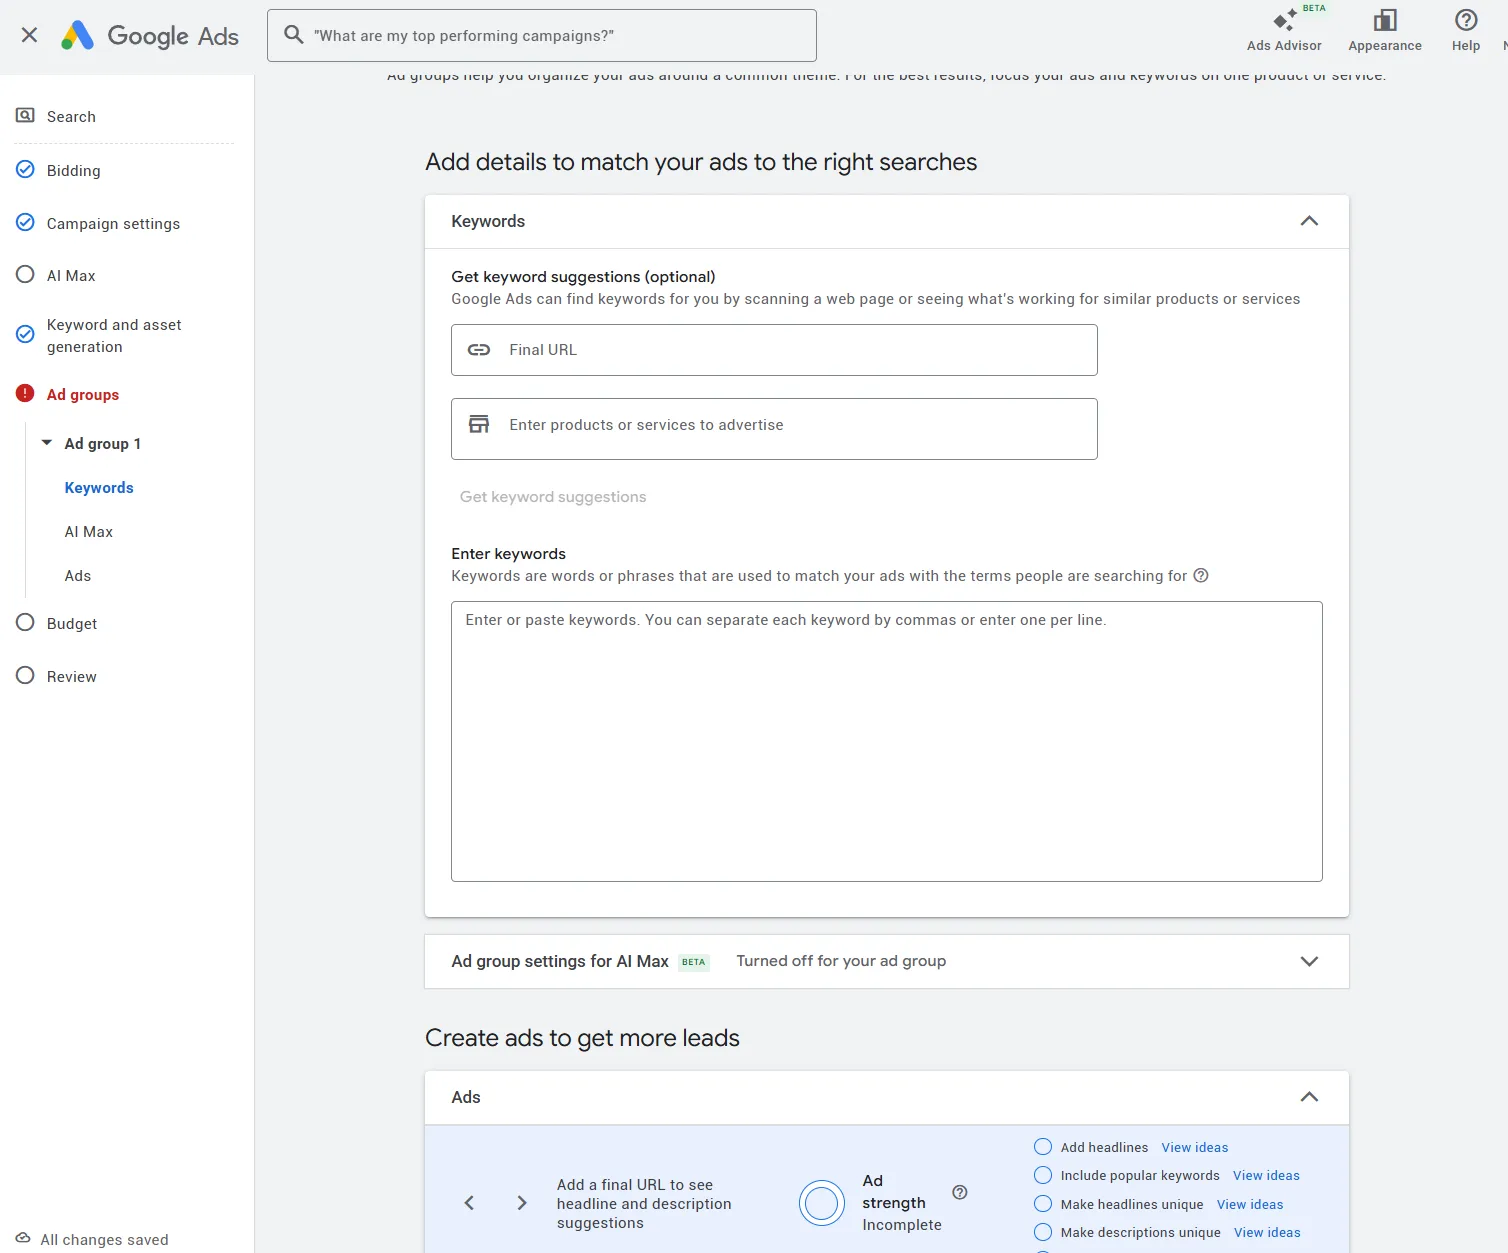
Task: Click the Google Ads logo
Action: (150, 36)
